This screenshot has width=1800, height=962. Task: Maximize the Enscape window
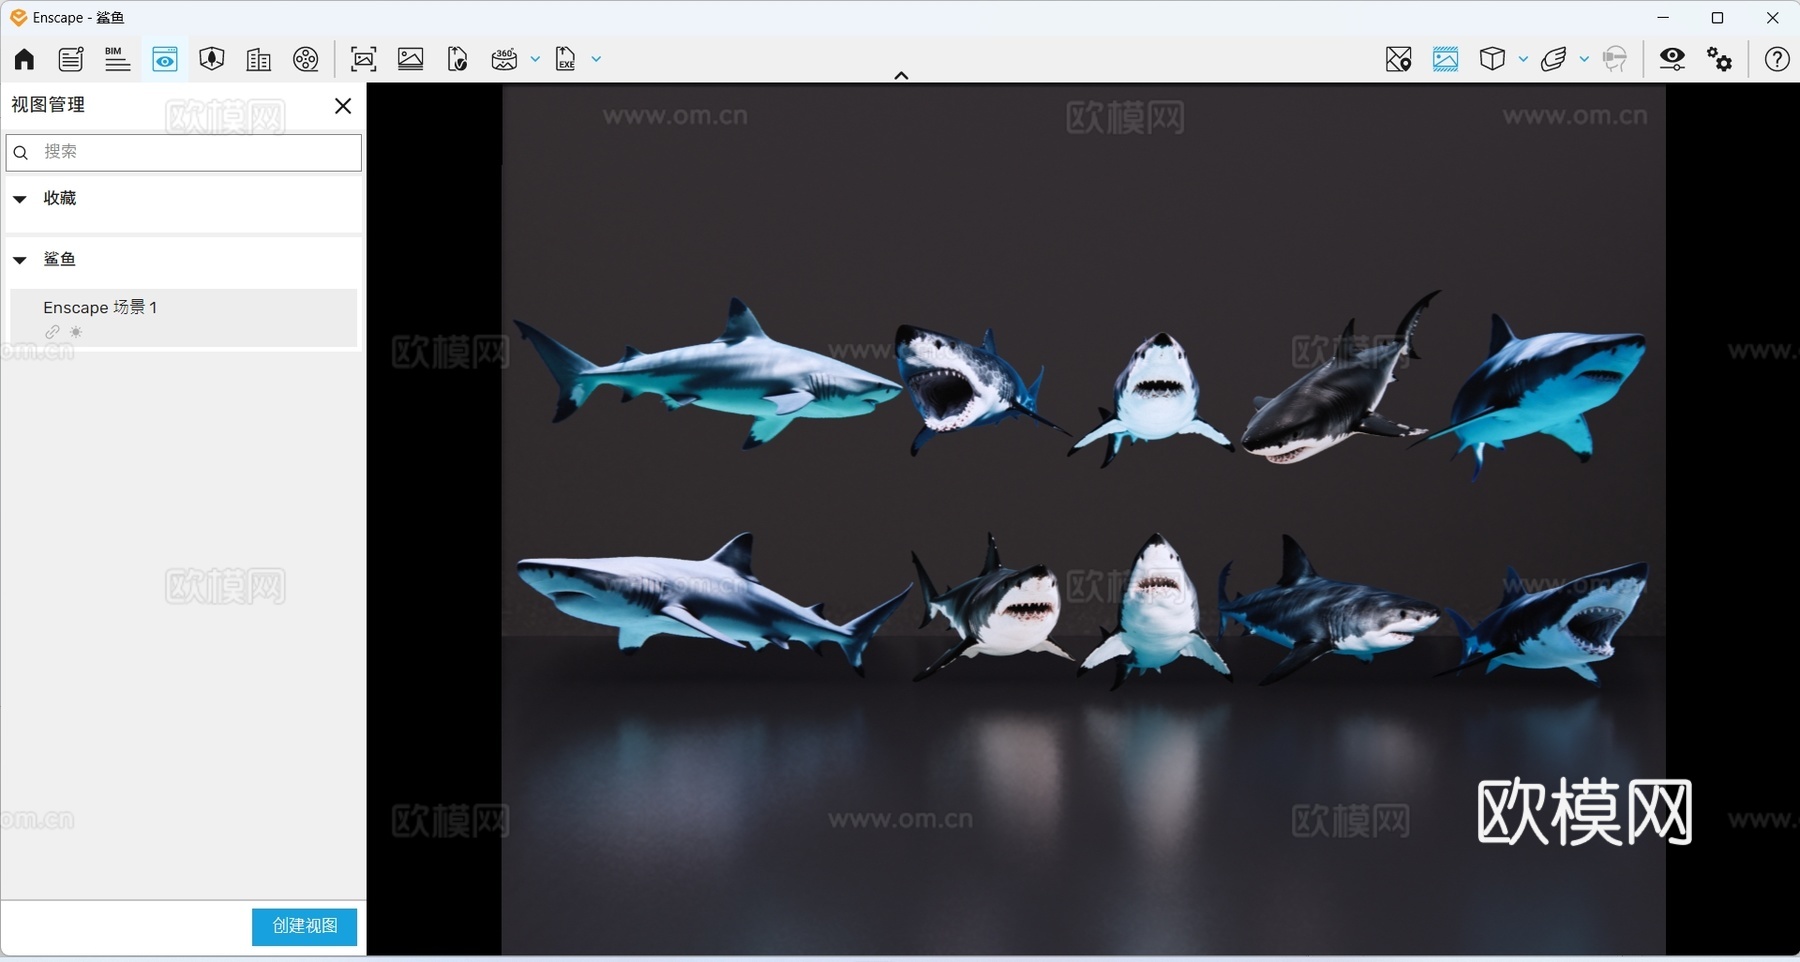pos(1718,18)
